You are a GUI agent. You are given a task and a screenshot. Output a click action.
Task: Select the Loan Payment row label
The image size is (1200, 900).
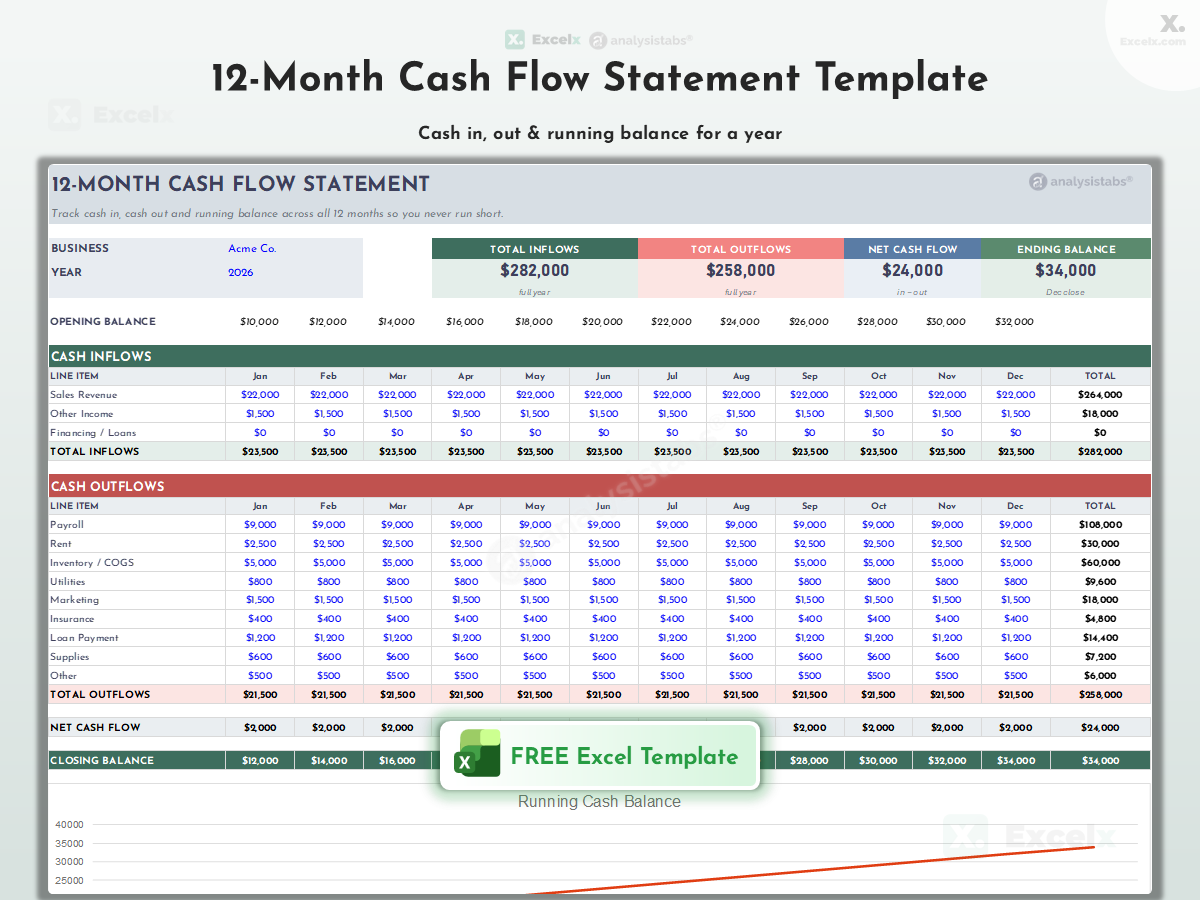coord(85,638)
